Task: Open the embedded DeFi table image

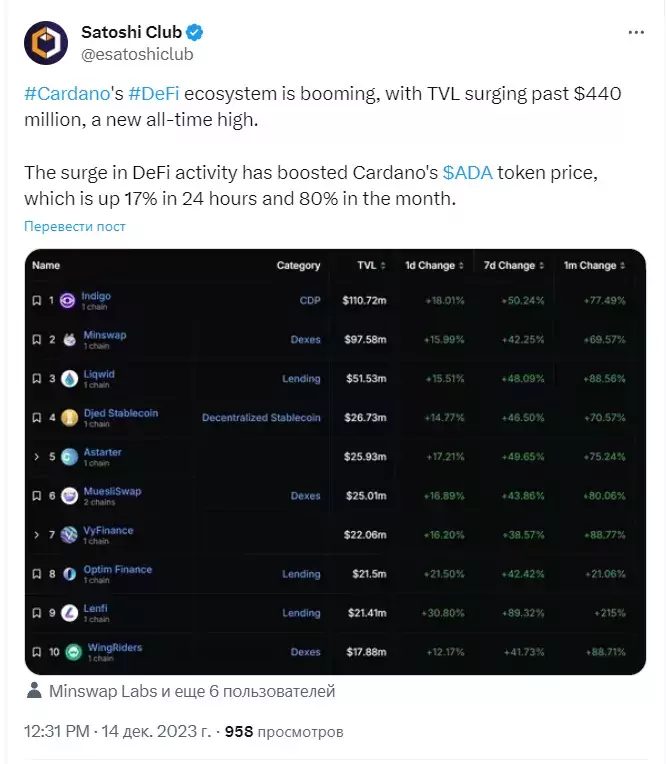Action: [335, 462]
